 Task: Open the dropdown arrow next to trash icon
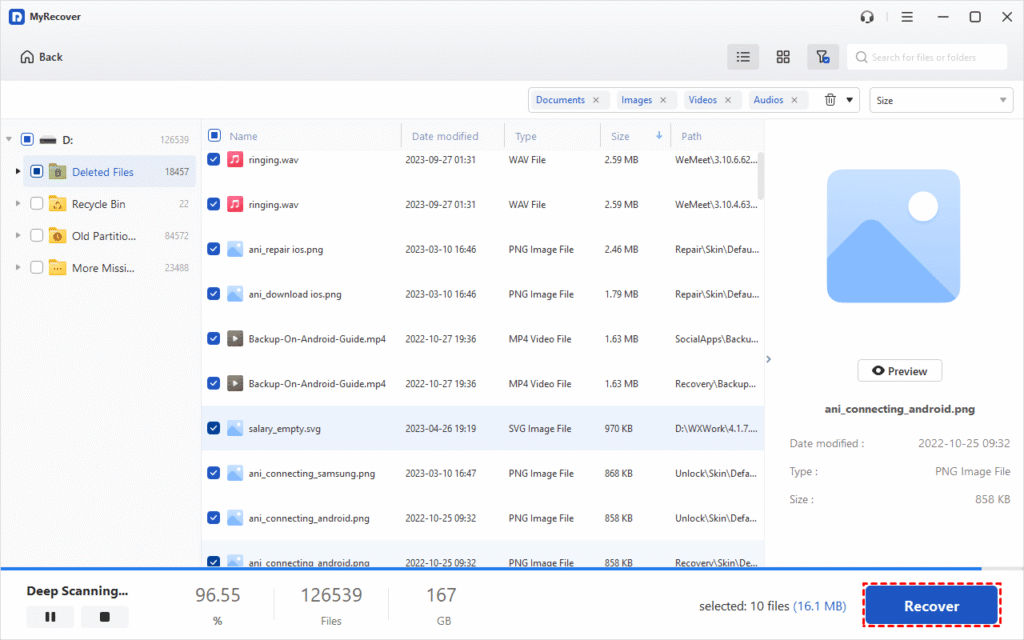(849, 99)
